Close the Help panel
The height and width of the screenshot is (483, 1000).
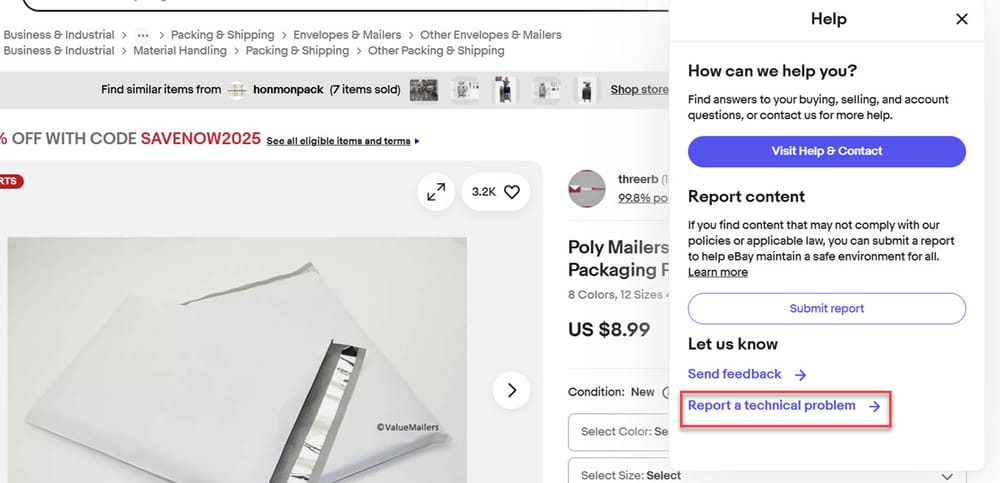(962, 19)
